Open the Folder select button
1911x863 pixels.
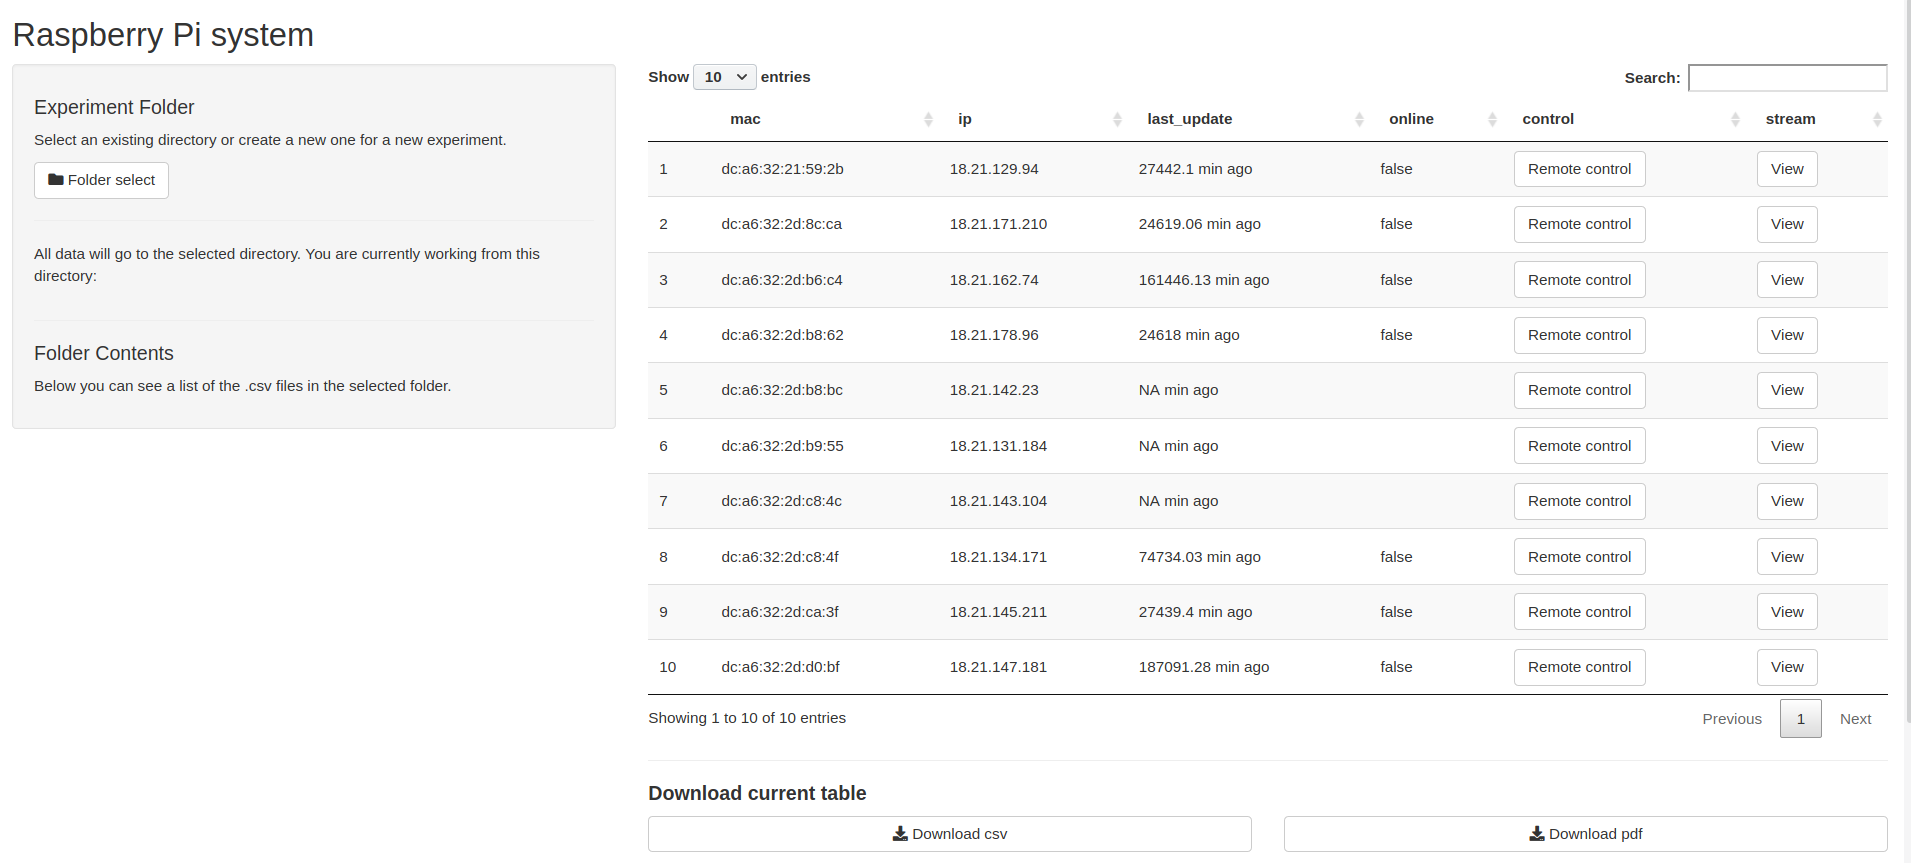101,180
